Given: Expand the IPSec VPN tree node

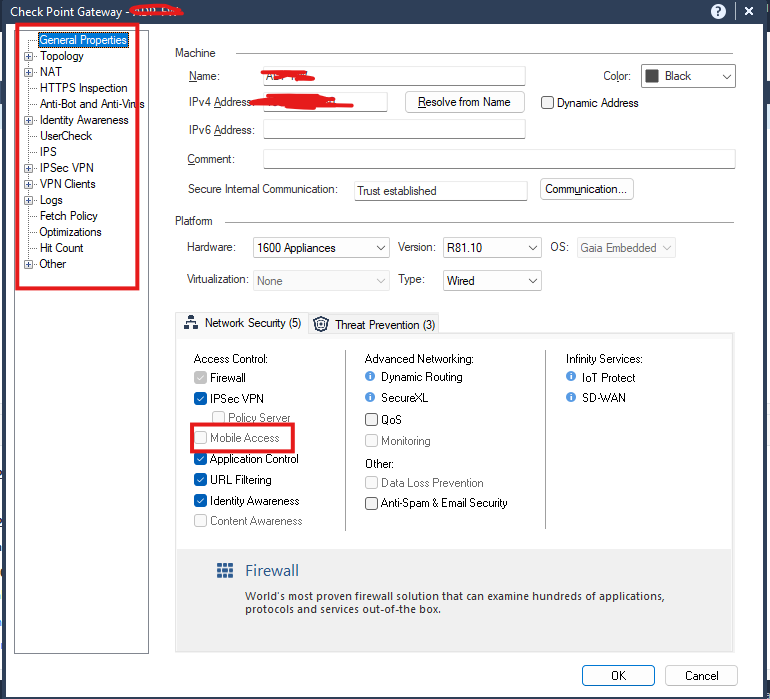Looking at the screenshot, I should tap(28, 168).
